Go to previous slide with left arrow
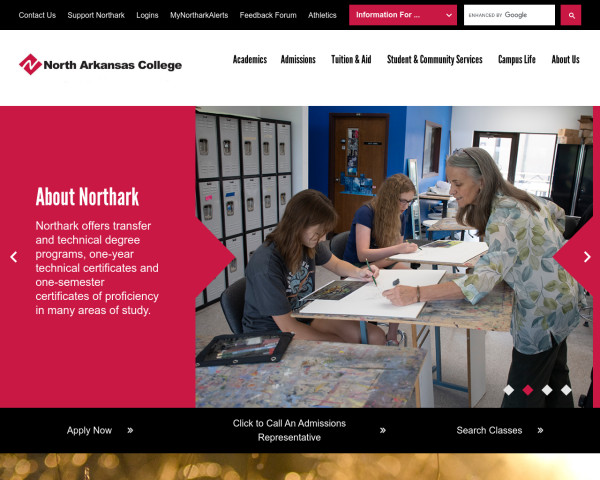 click(x=14, y=257)
